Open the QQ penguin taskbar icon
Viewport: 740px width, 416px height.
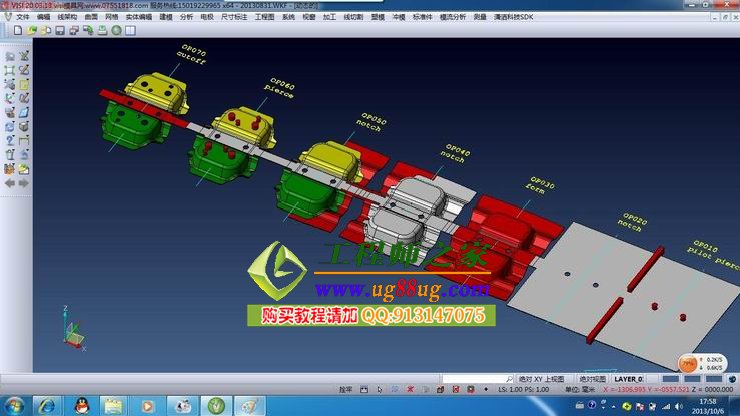[x=82, y=406]
